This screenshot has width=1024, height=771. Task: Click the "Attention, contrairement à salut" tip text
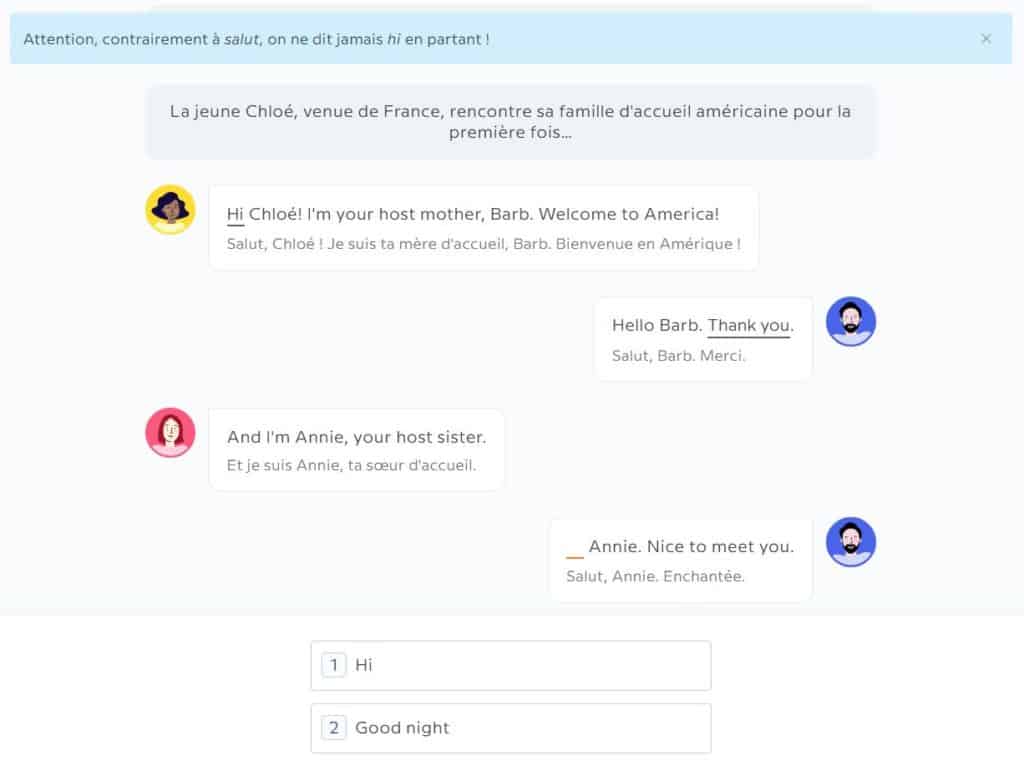pyautogui.click(x=256, y=39)
